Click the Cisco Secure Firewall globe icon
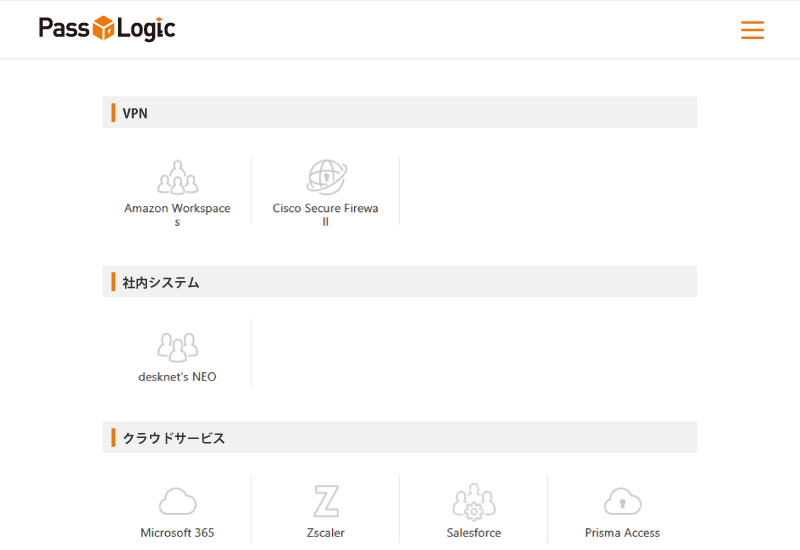The image size is (800, 550). (325, 178)
